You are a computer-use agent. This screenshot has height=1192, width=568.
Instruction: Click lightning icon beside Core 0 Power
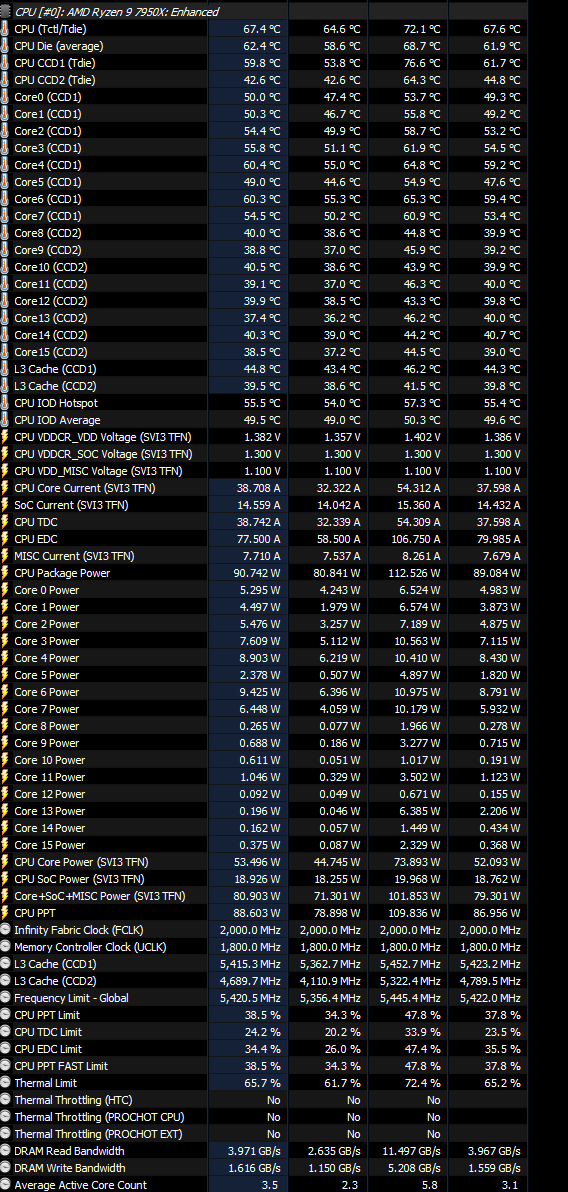pos(5,590)
